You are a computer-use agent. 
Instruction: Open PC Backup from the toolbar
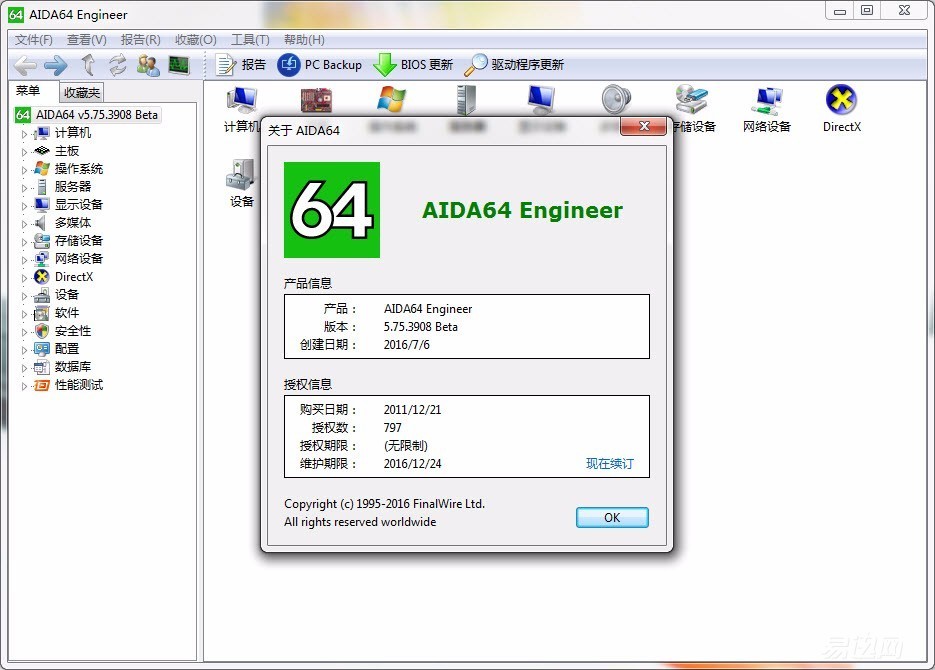tap(320, 64)
